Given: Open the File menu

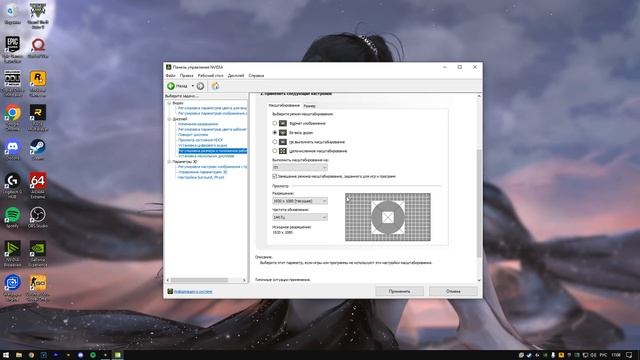Looking at the screenshot, I should point(171,76).
